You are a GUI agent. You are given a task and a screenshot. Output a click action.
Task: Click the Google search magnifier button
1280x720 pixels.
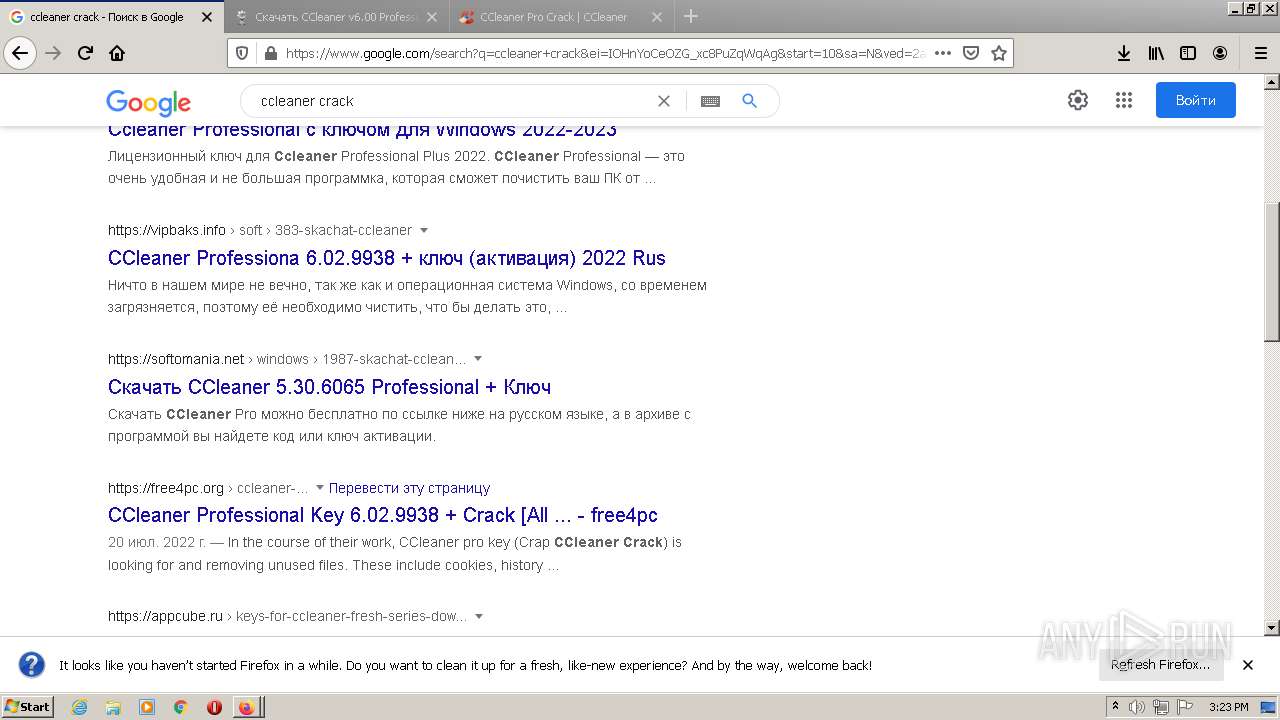point(749,101)
